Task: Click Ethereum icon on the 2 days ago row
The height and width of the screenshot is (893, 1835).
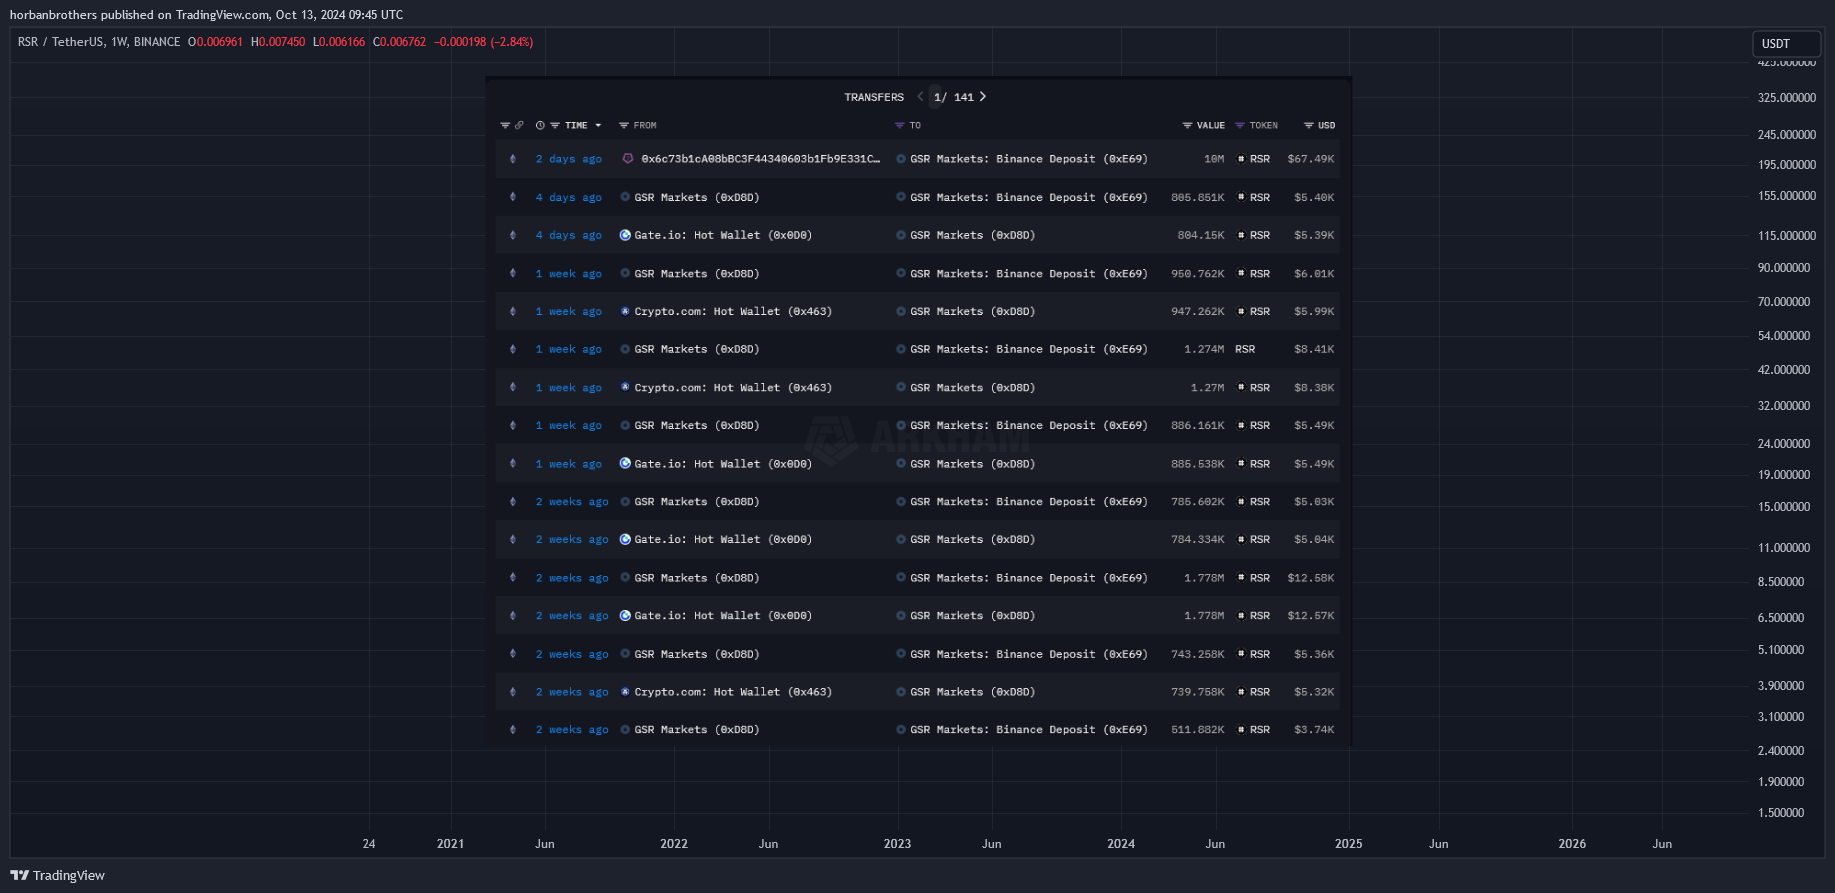Action: tap(513, 159)
